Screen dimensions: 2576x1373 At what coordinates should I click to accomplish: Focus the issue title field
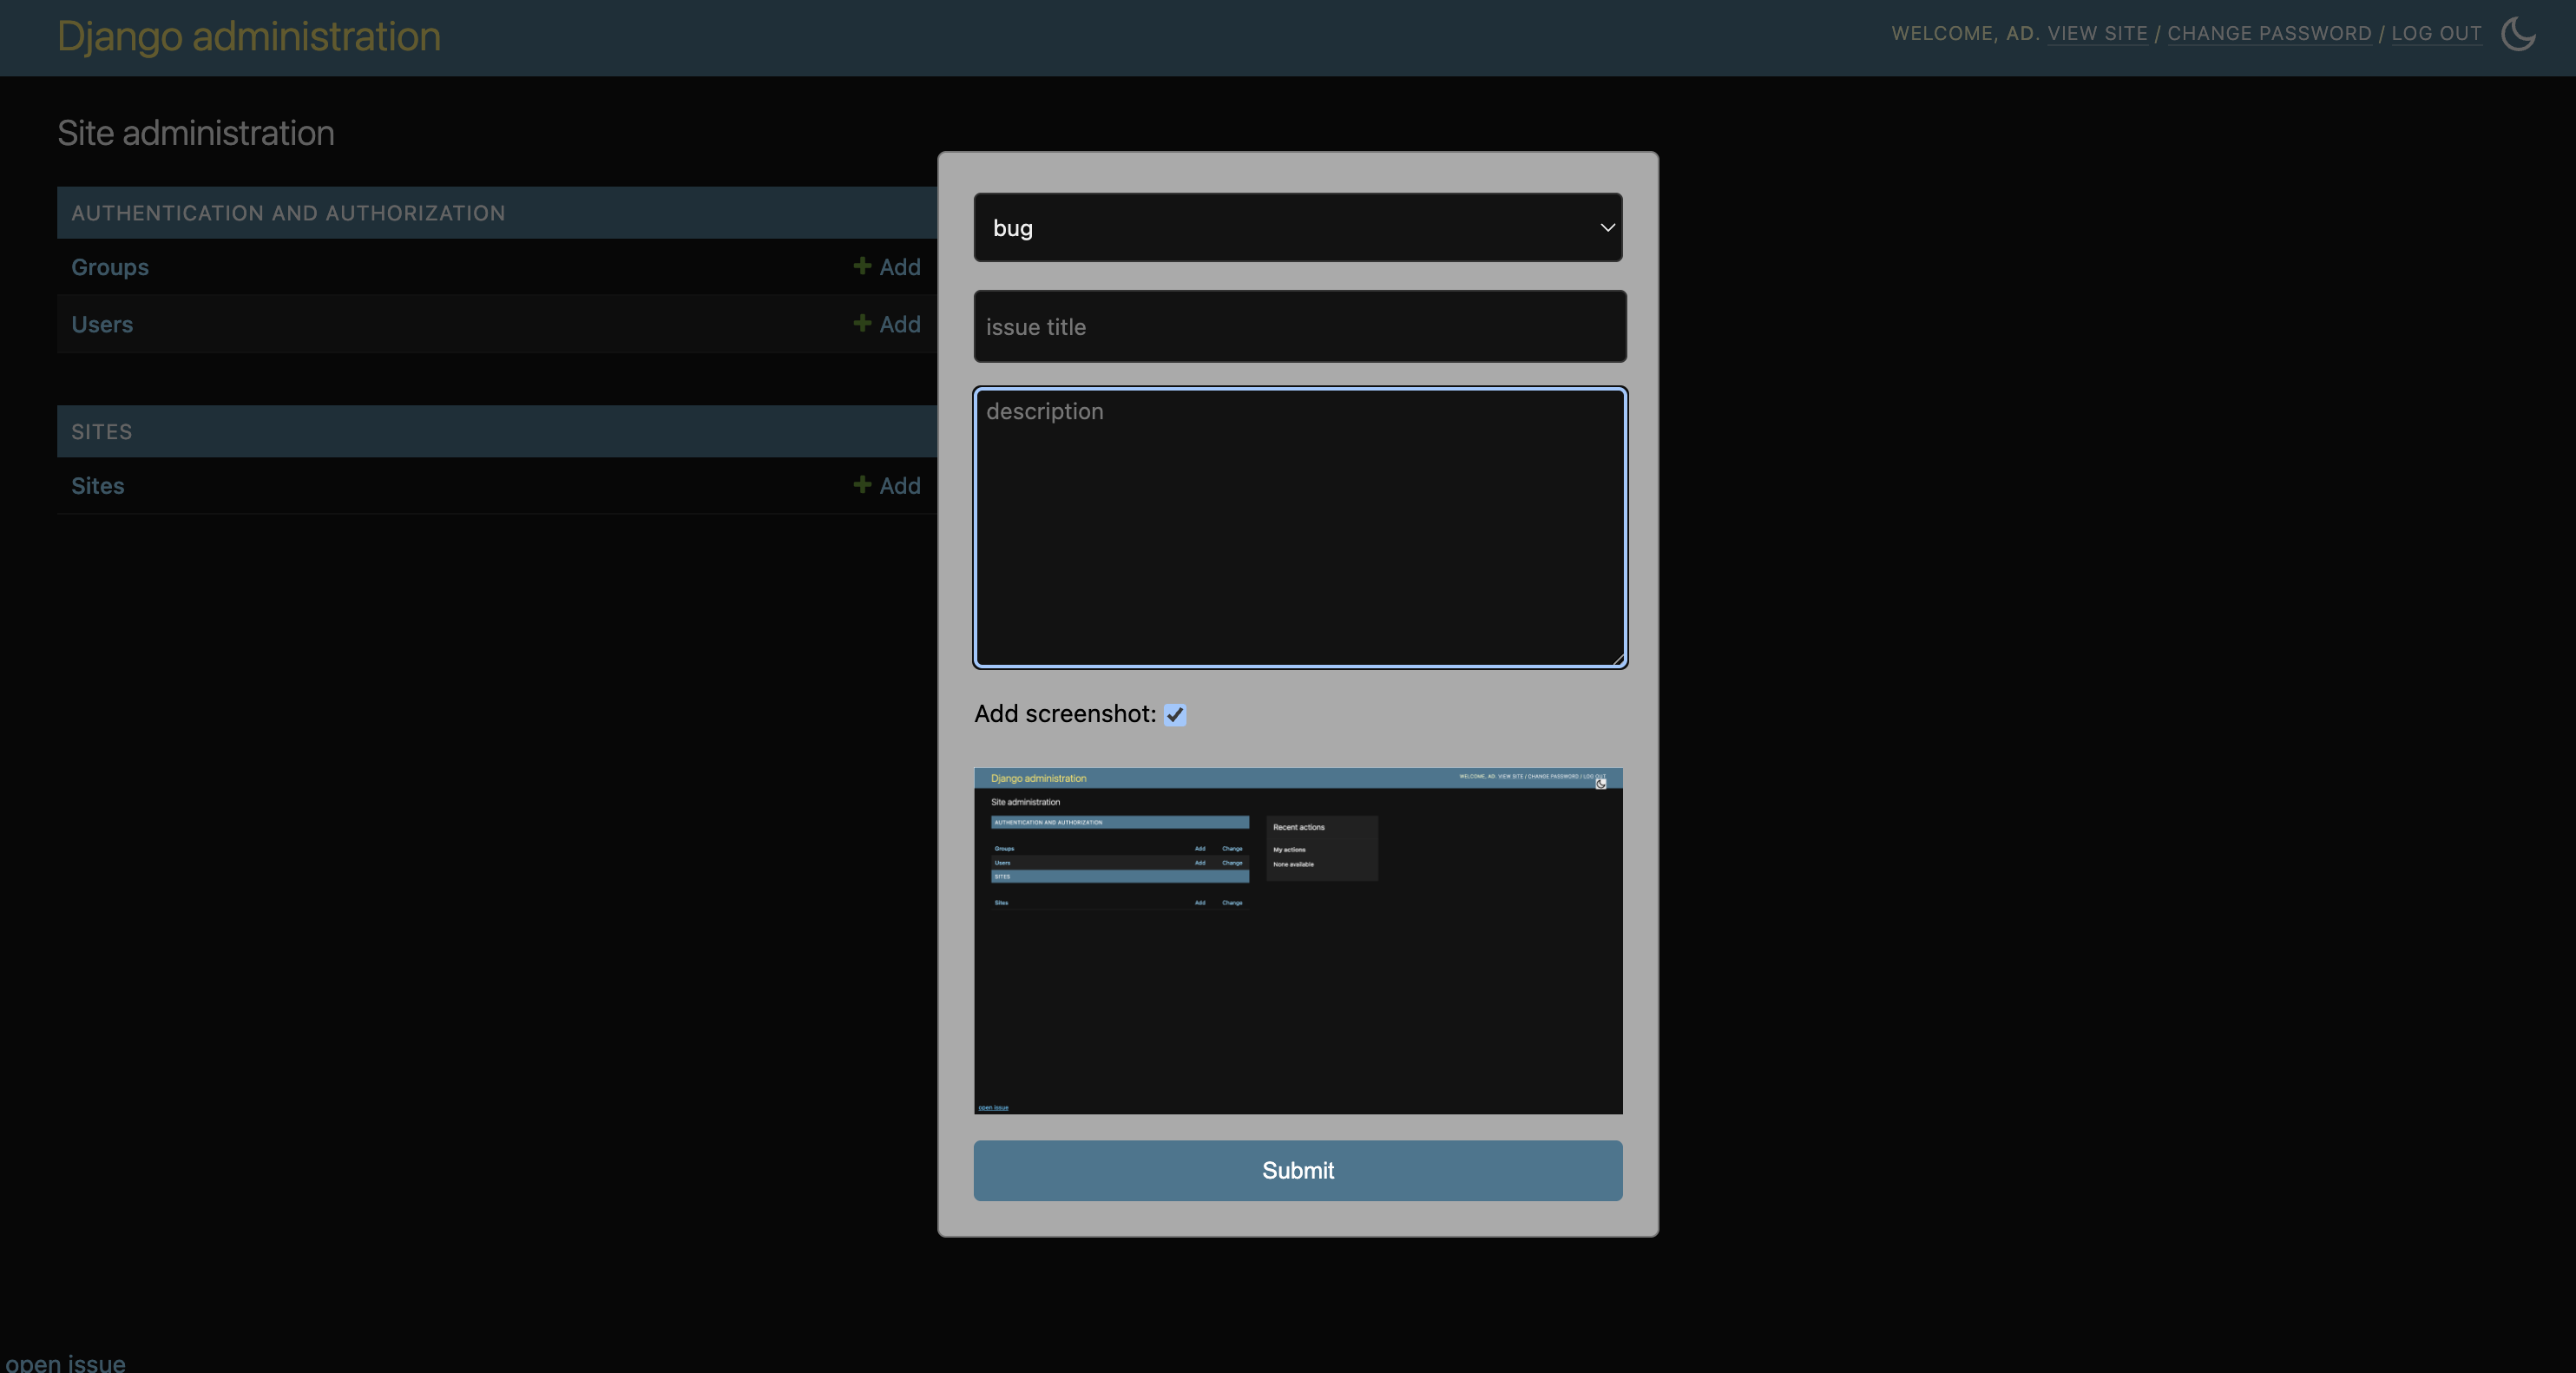(1300, 326)
